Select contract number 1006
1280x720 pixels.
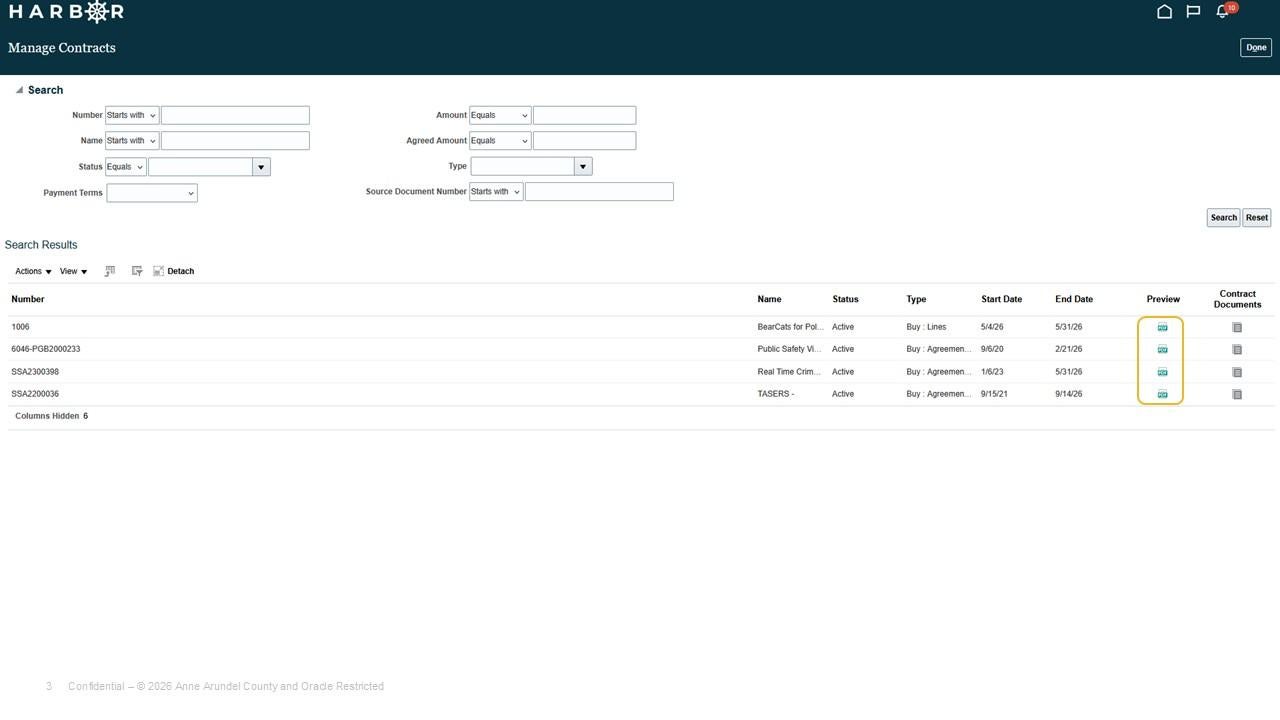20,327
